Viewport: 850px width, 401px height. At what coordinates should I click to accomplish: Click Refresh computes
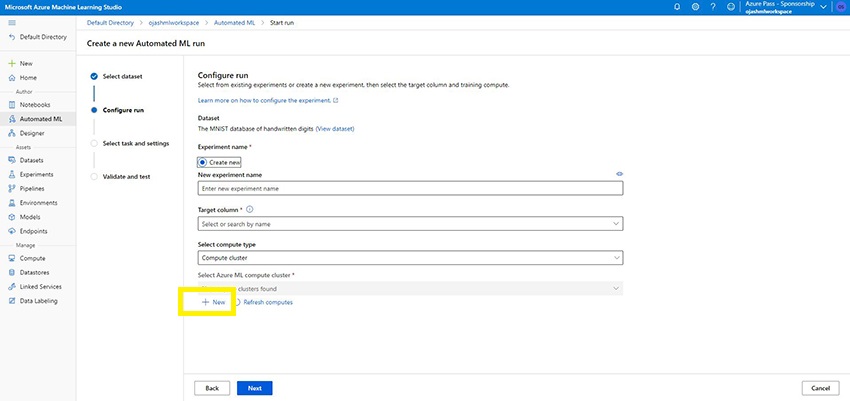coord(267,302)
